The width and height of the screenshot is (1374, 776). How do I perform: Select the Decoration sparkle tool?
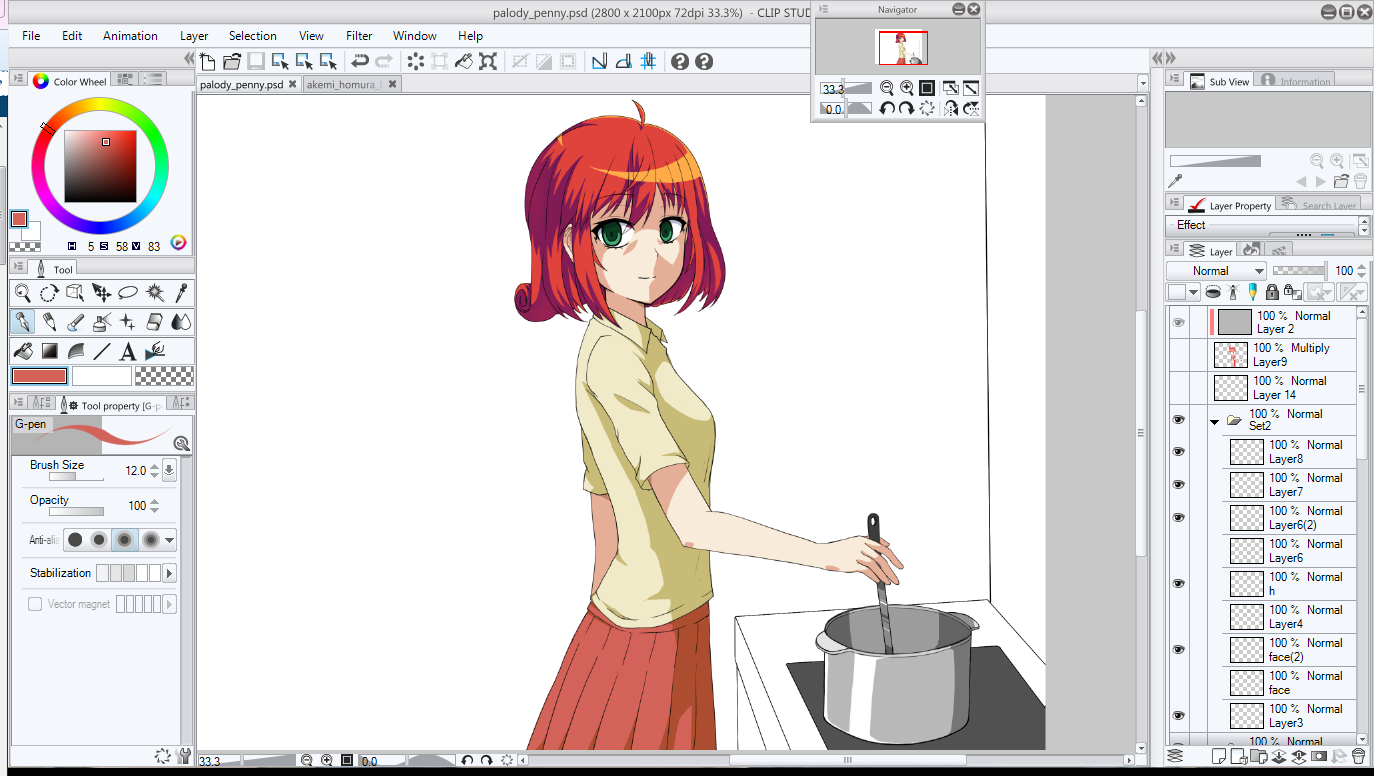128,322
